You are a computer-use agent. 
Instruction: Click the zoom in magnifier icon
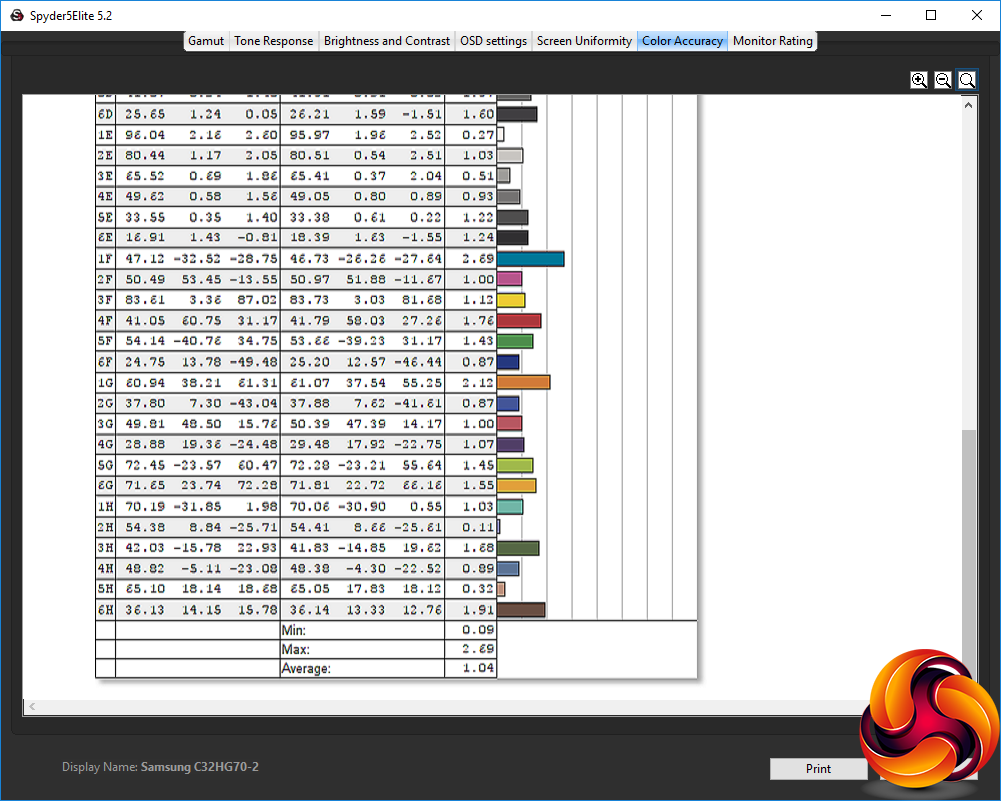(x=919, y=80)
